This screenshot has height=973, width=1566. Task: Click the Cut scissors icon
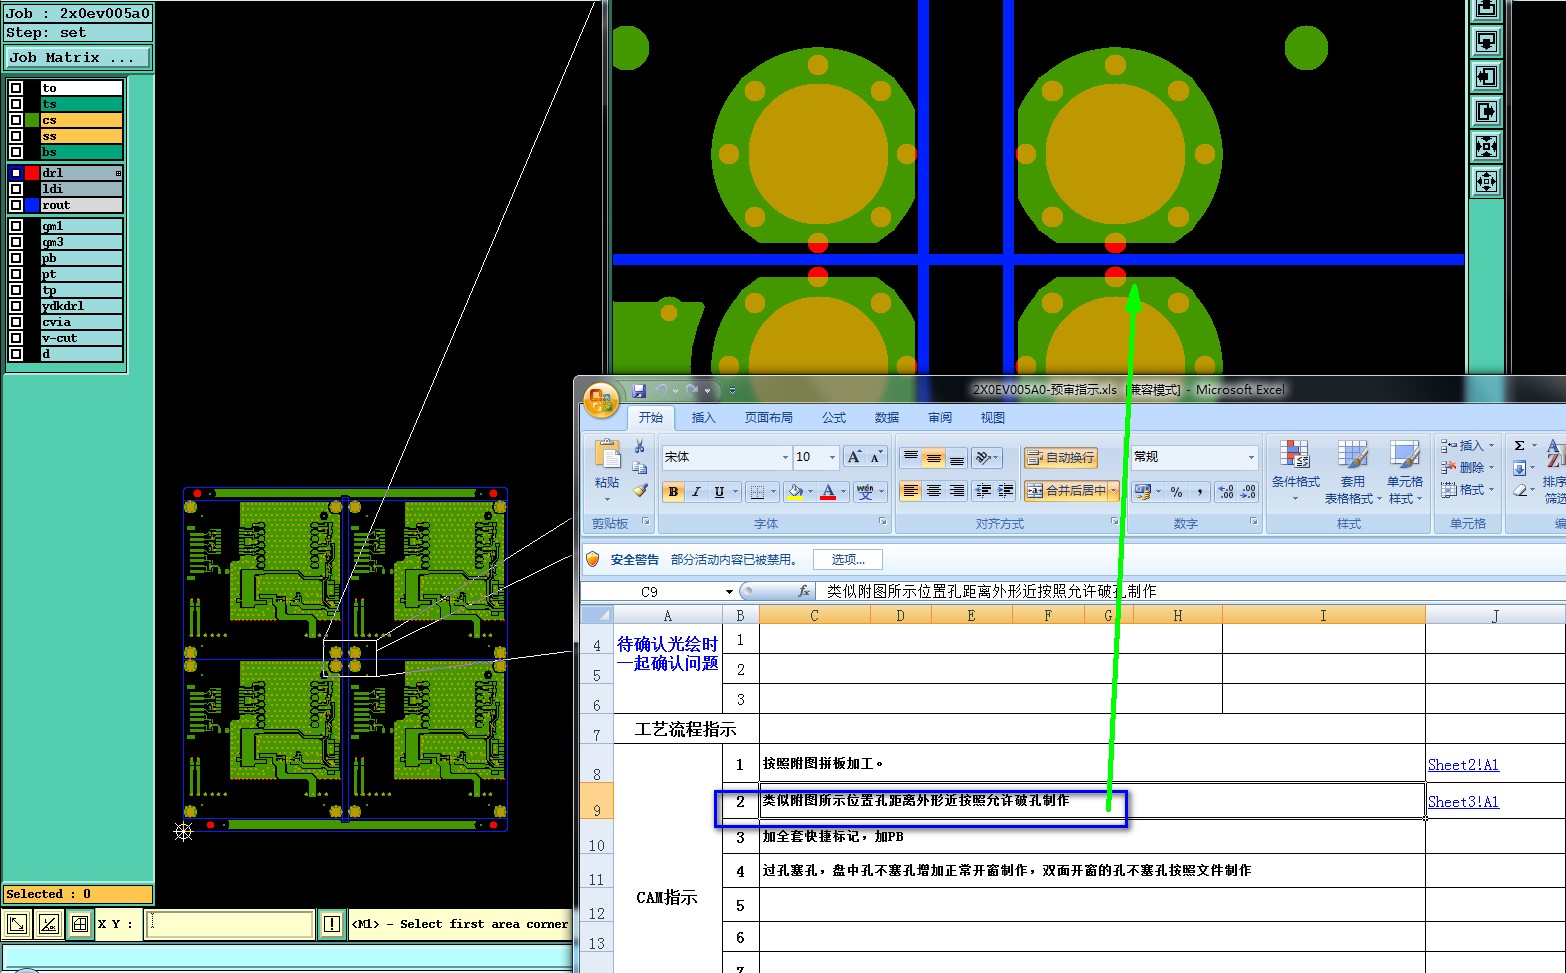640,446
